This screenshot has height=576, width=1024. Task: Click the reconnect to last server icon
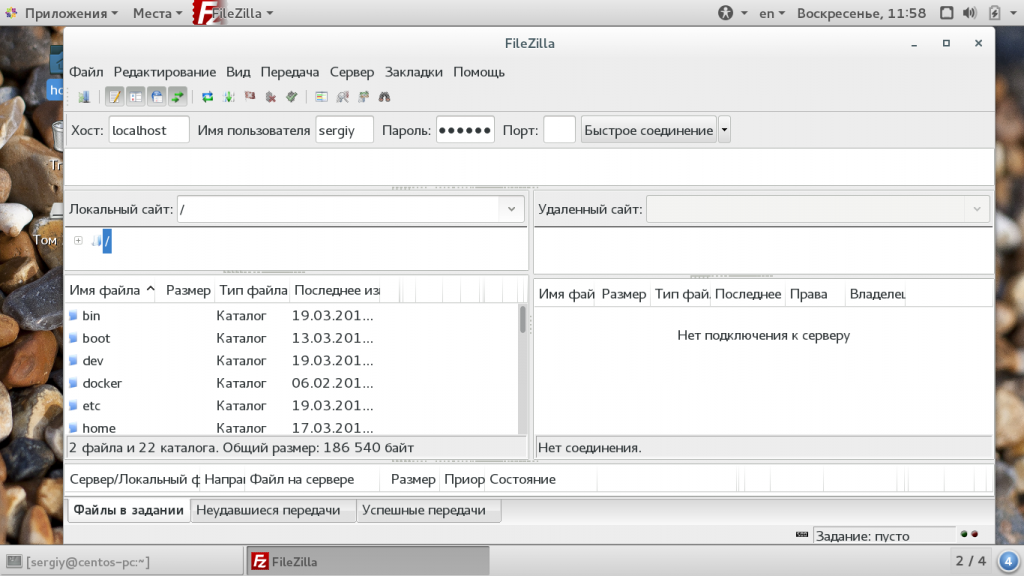click(x=291, y=97)
